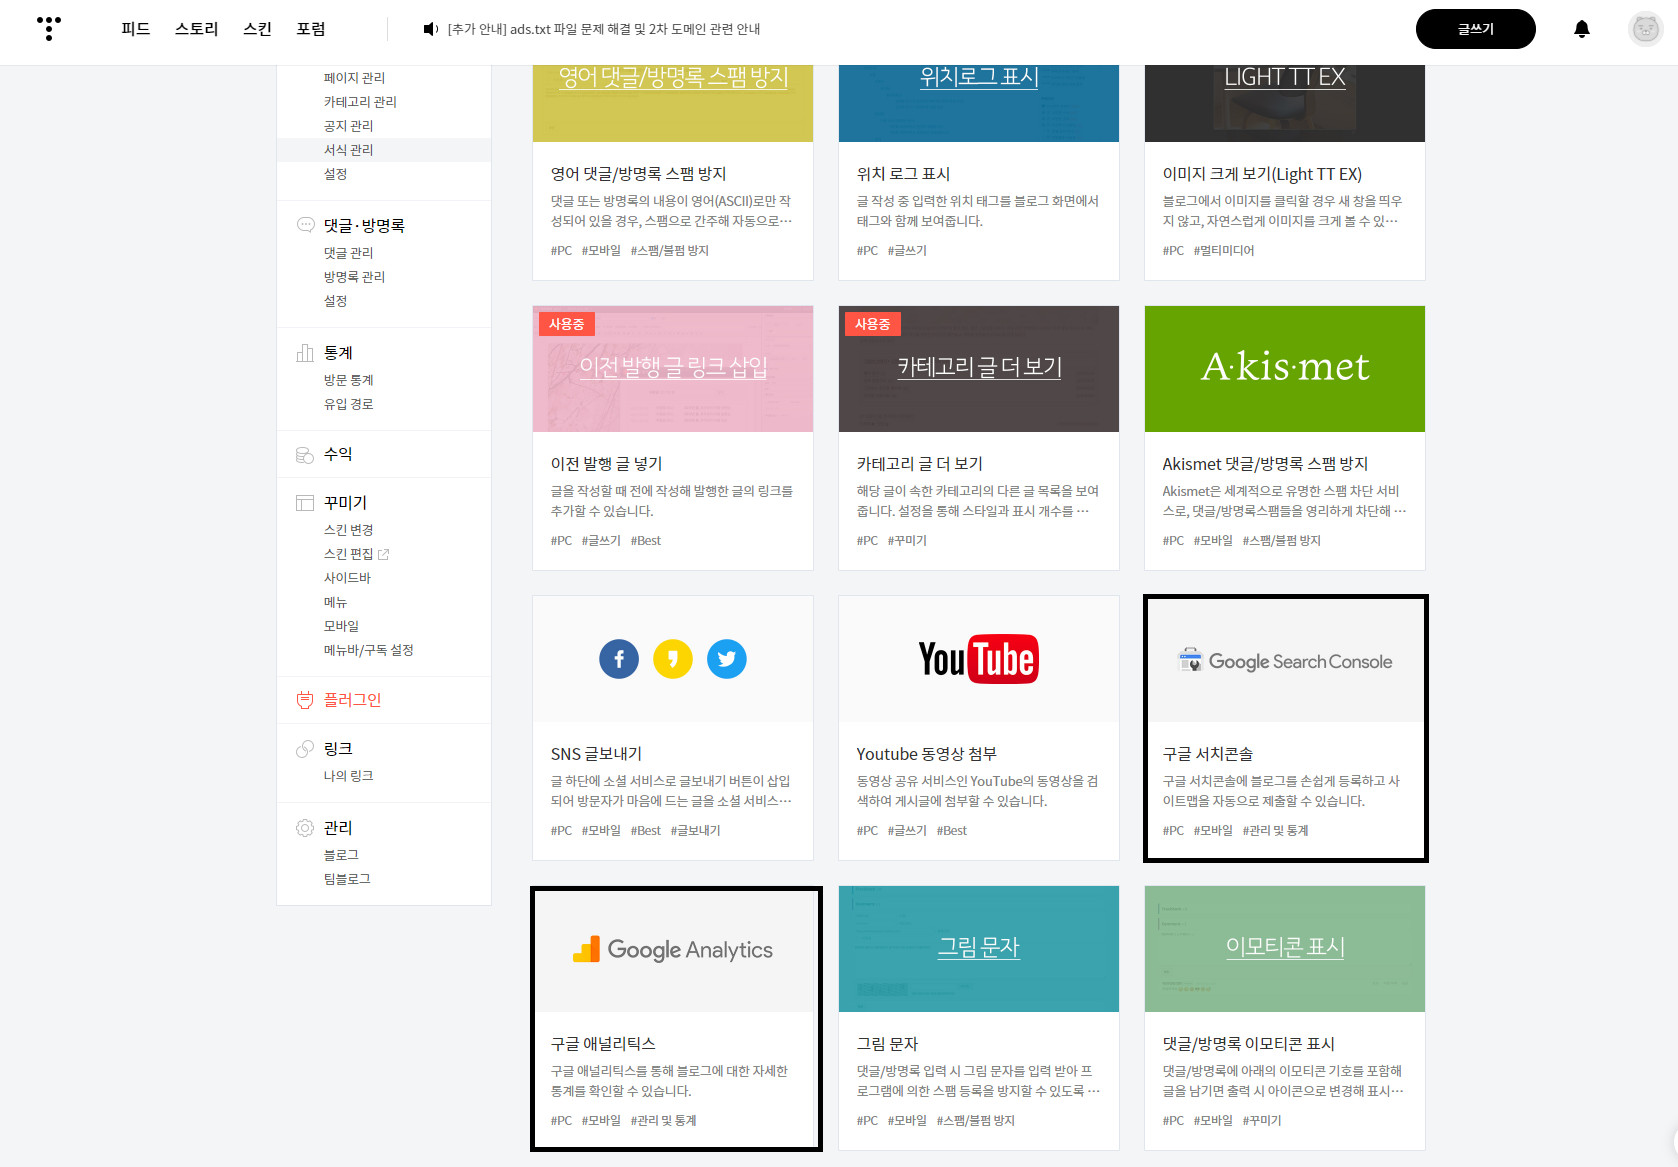The width and height of the screenshot is (1678, 1167).
Task: Open the 스토리 menu
Action: pos(196,29)
